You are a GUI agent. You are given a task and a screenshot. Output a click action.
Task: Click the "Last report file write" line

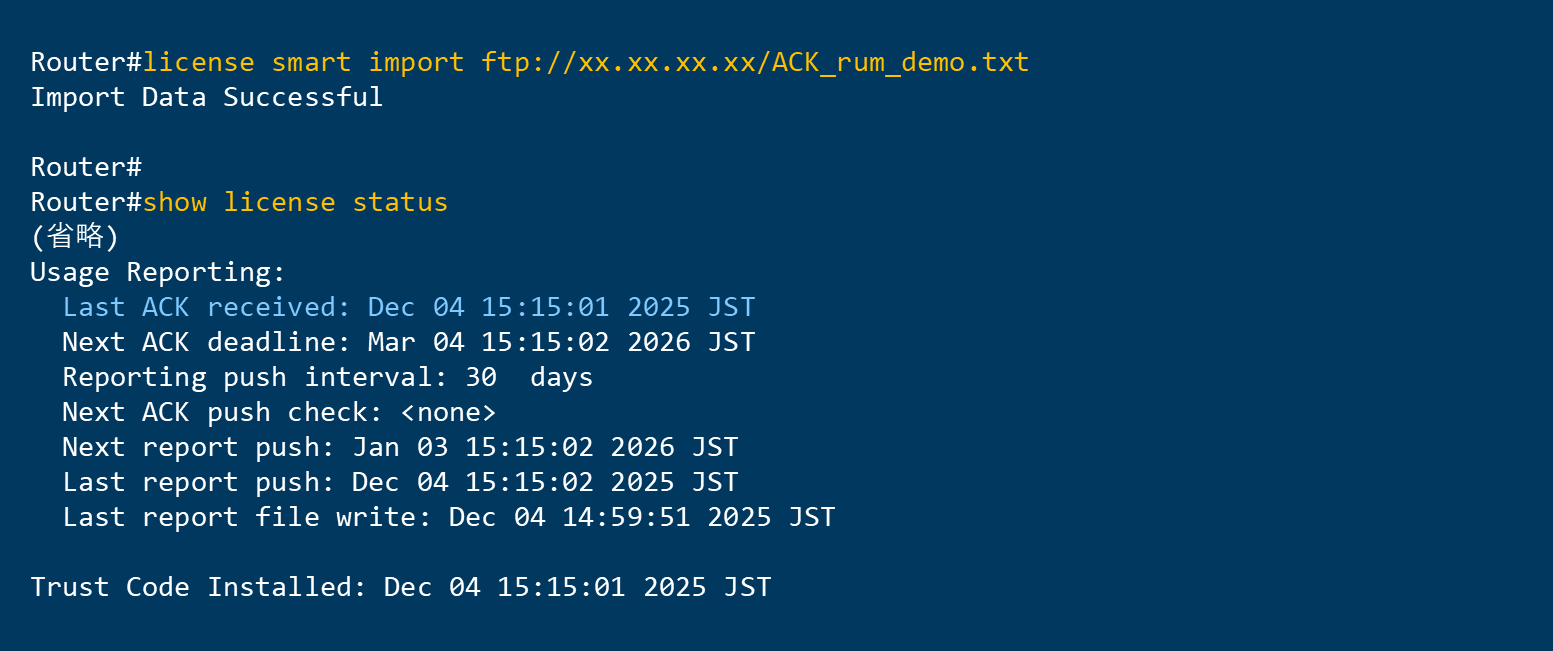pyautogui.click(x=448, y=517)
